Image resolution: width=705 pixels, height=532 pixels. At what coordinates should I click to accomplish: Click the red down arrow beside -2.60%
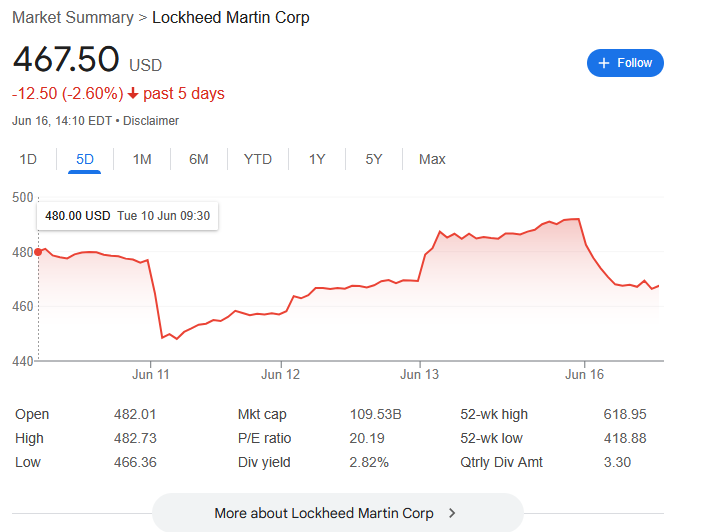point(133,94)
